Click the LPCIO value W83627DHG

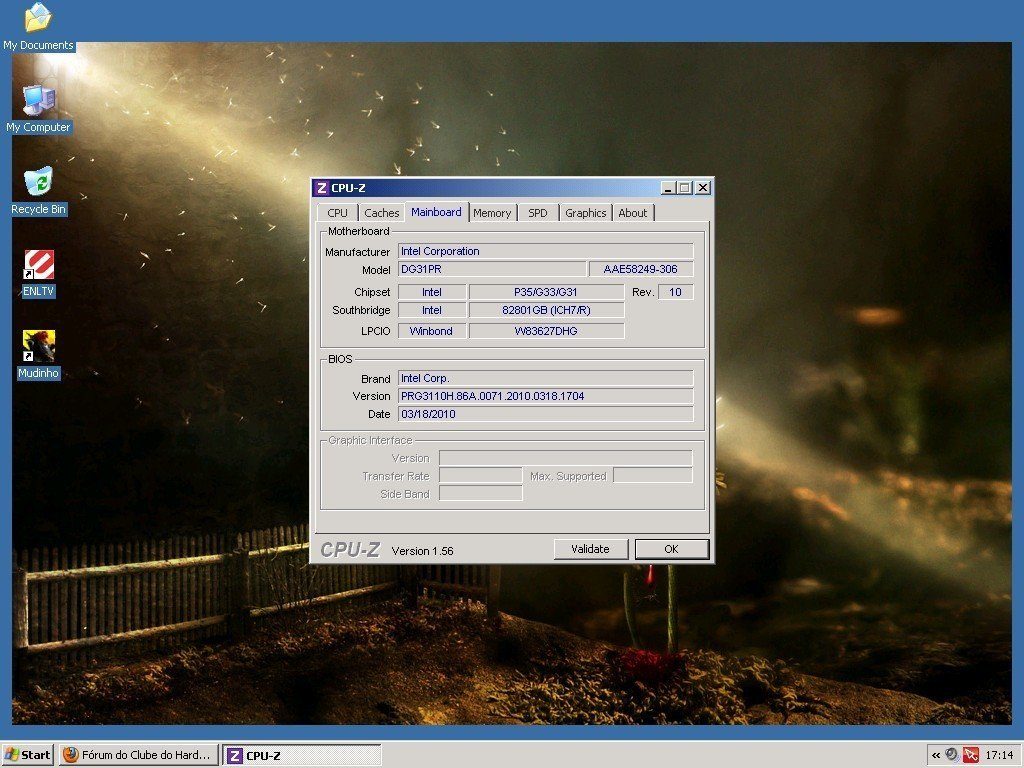546,331
